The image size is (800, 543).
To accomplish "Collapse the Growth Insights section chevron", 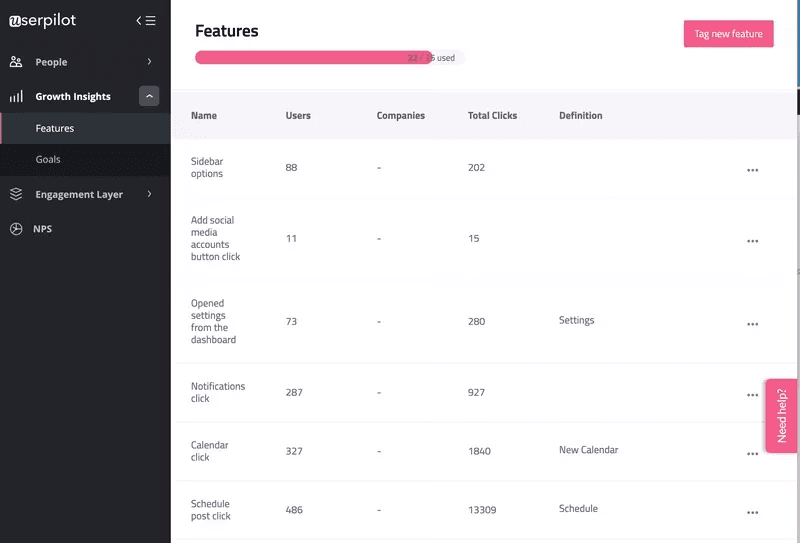I will tap(149, 97).
